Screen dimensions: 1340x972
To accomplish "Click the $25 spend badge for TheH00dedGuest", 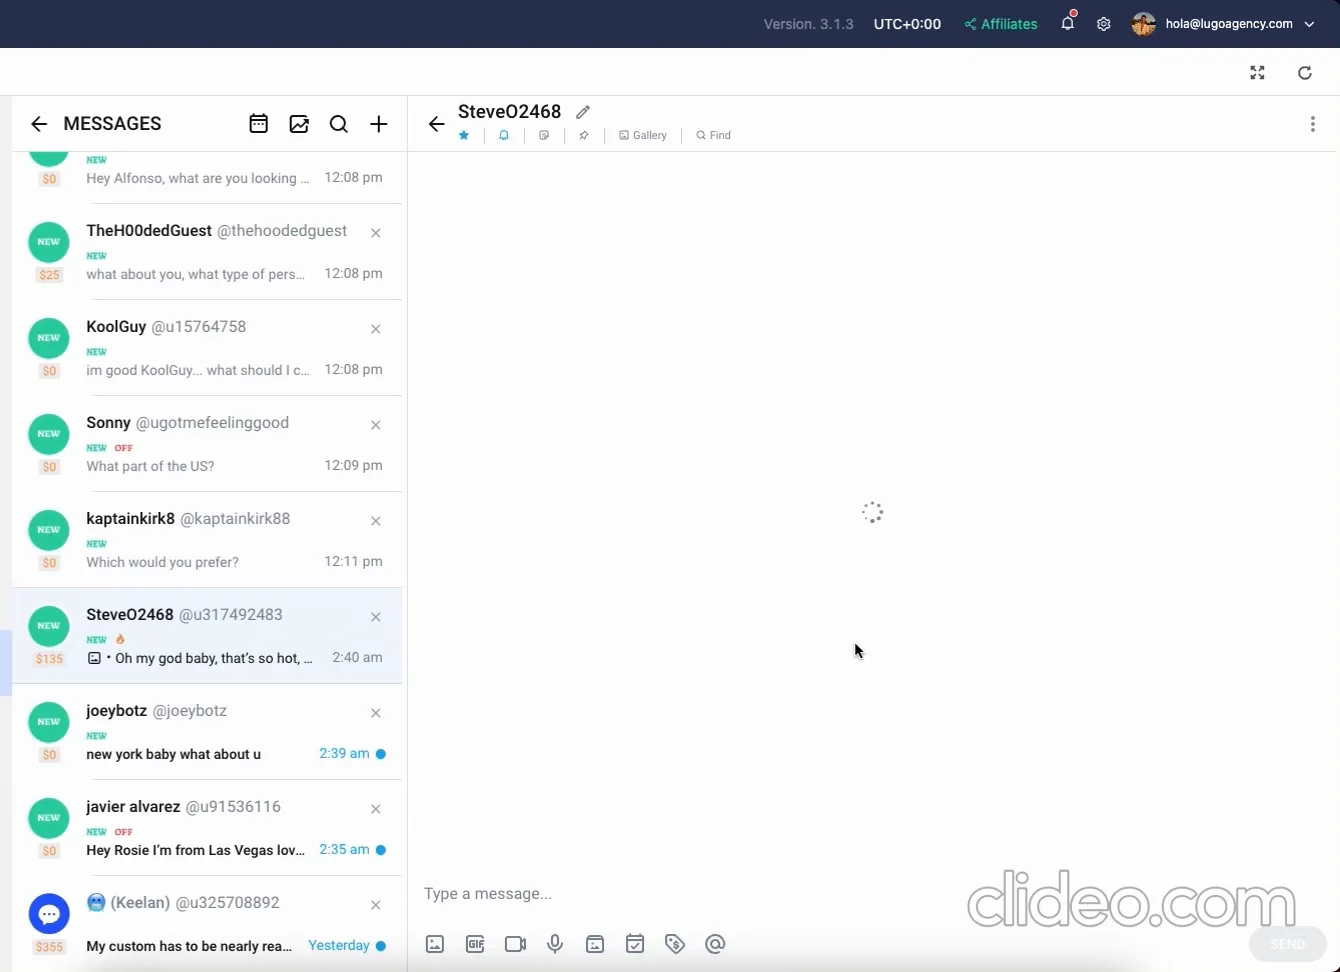I will coord(49,275).
